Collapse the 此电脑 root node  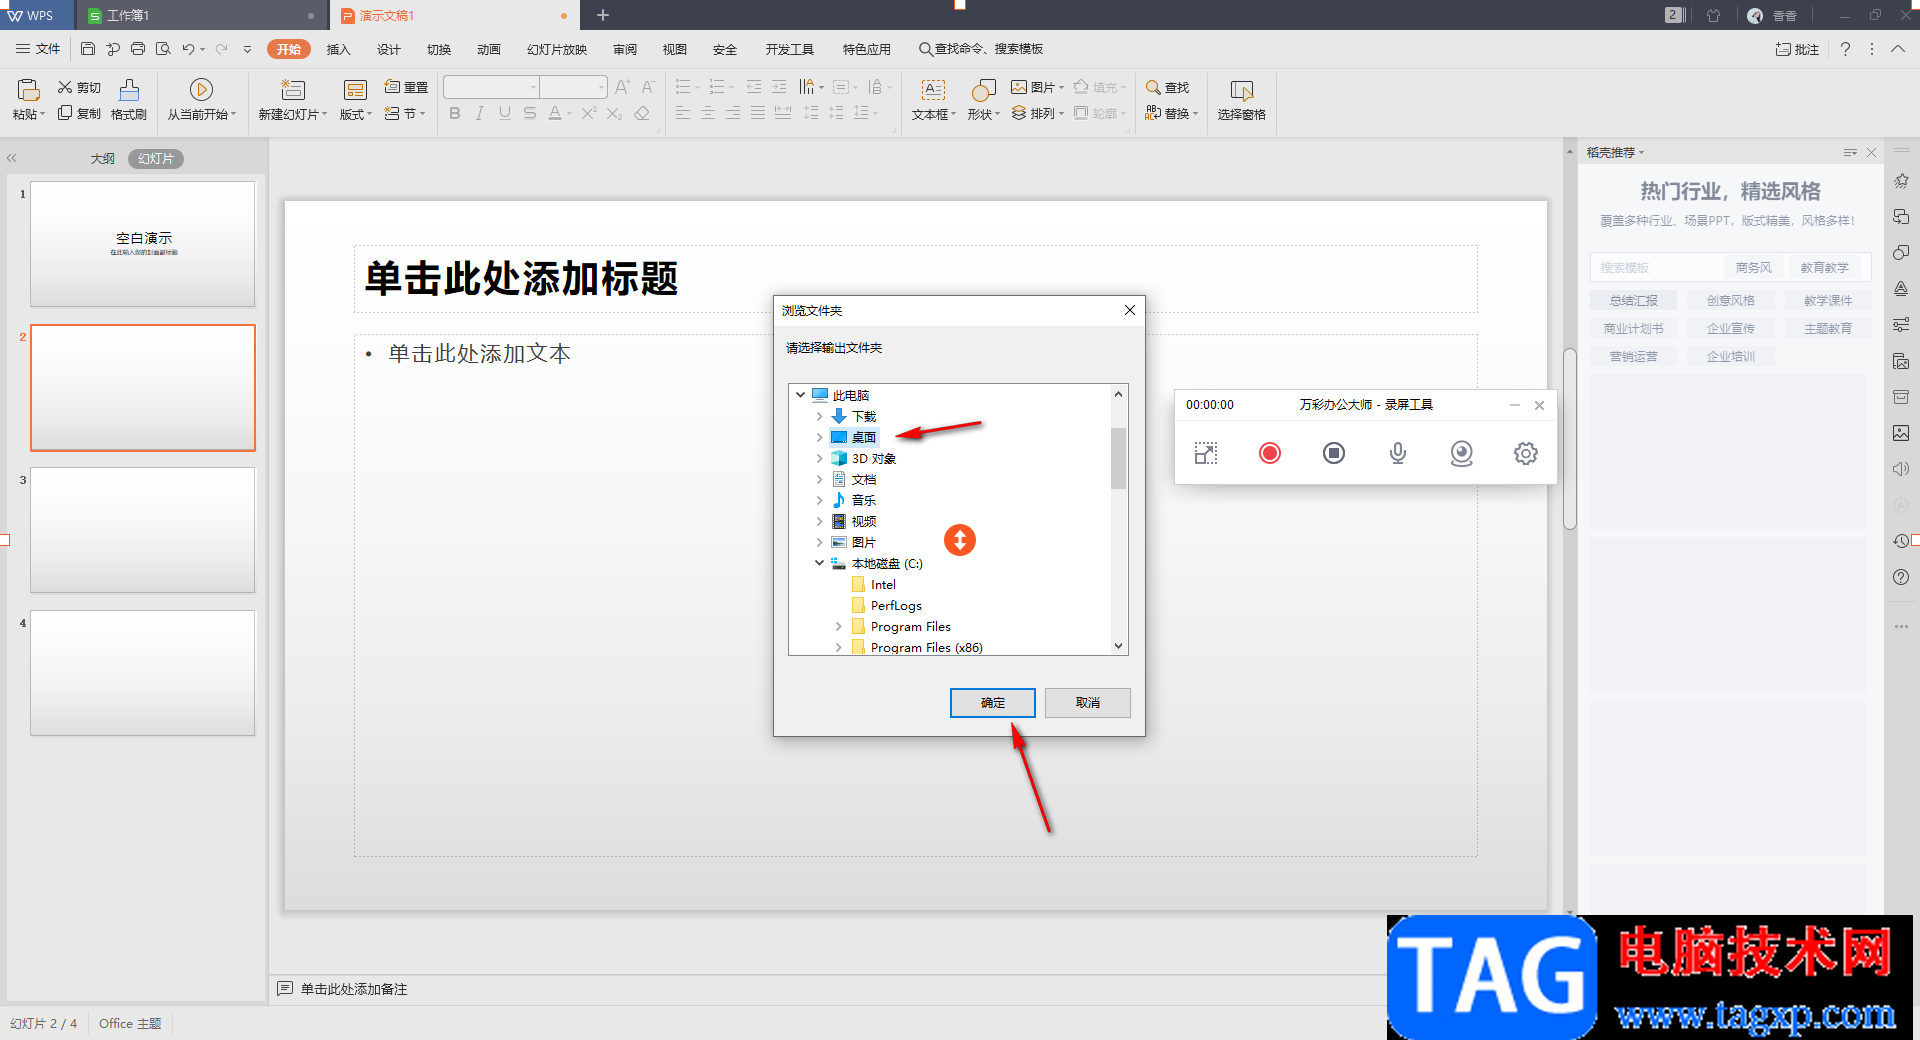coord(801,396)
